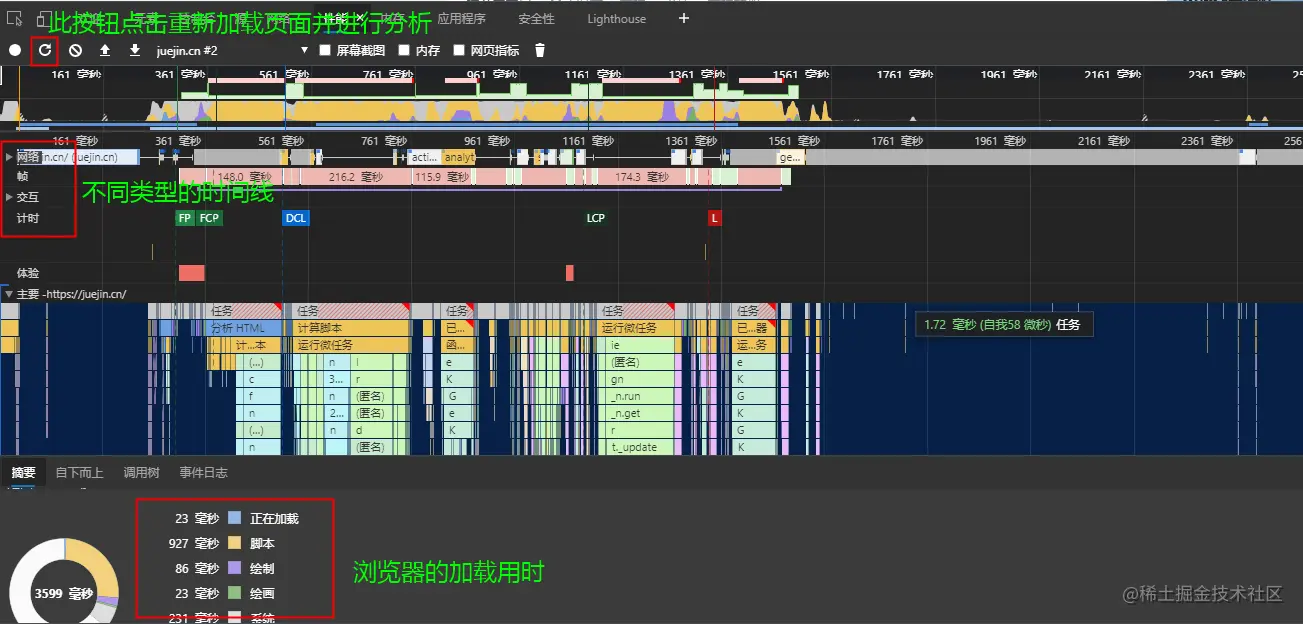Load a profile with the upload arrow
This screenshot has width=1303, height=624.
[x=105, y=50]
